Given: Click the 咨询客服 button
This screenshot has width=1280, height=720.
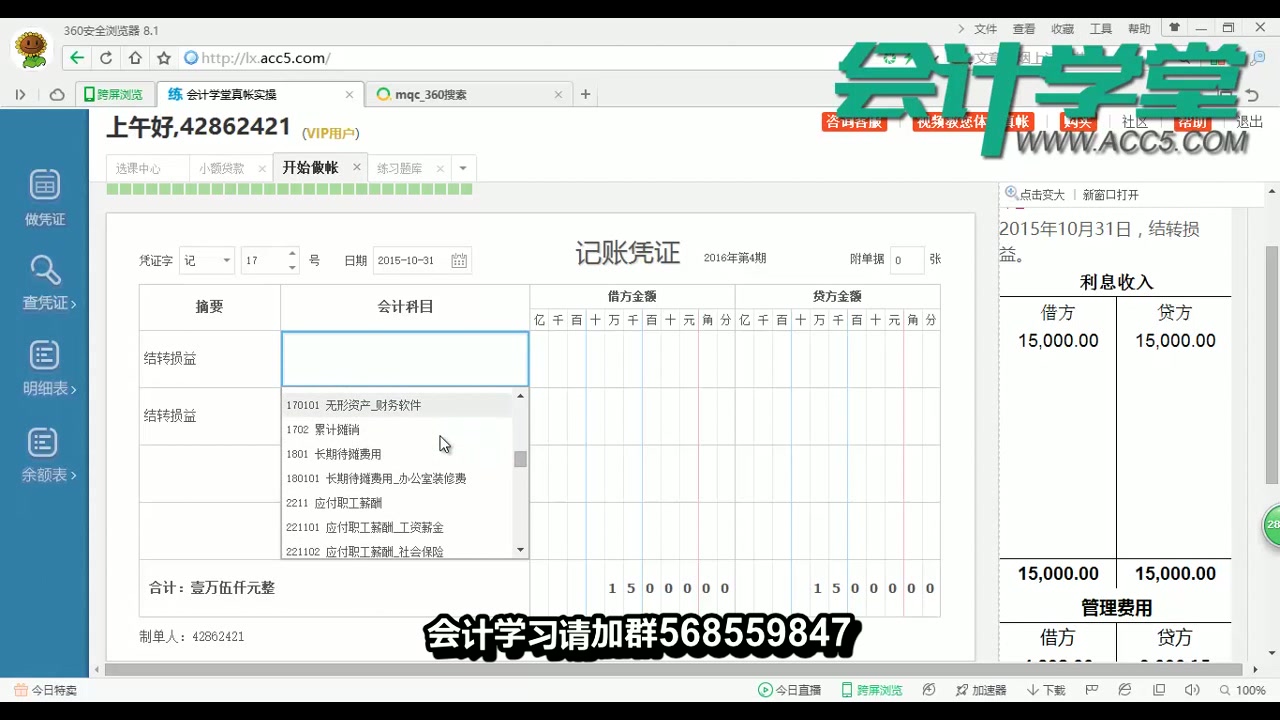Looking at the screenshot, I should click(x=853, y=122).
